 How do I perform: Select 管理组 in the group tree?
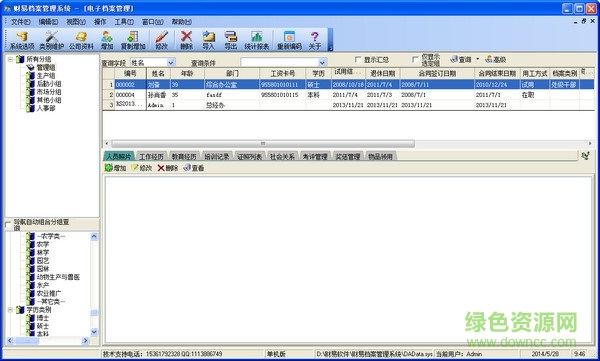point(46,67)
